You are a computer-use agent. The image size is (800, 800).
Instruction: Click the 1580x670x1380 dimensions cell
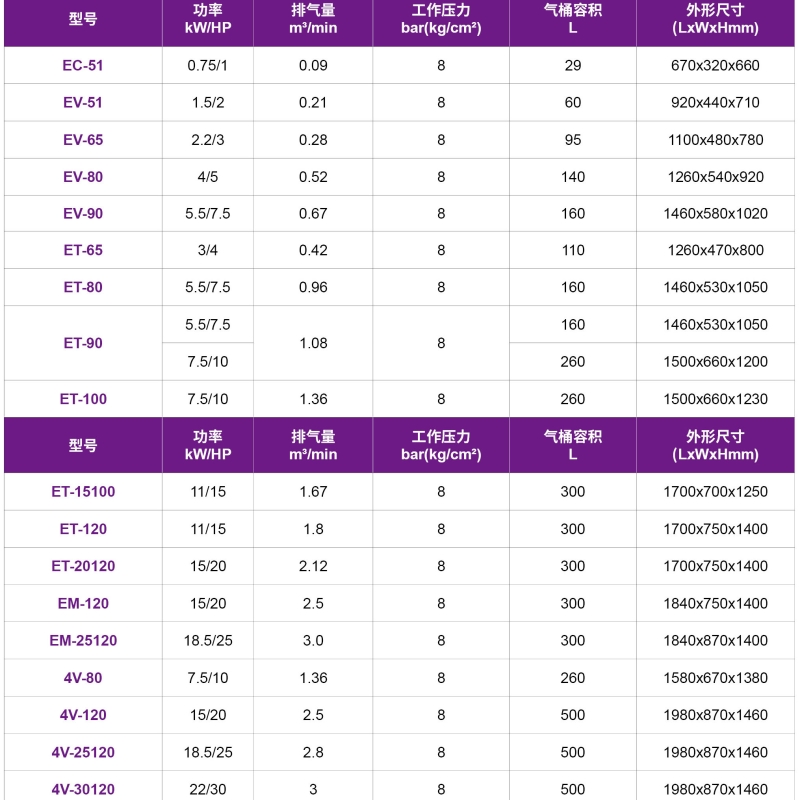tap(716, 678)
